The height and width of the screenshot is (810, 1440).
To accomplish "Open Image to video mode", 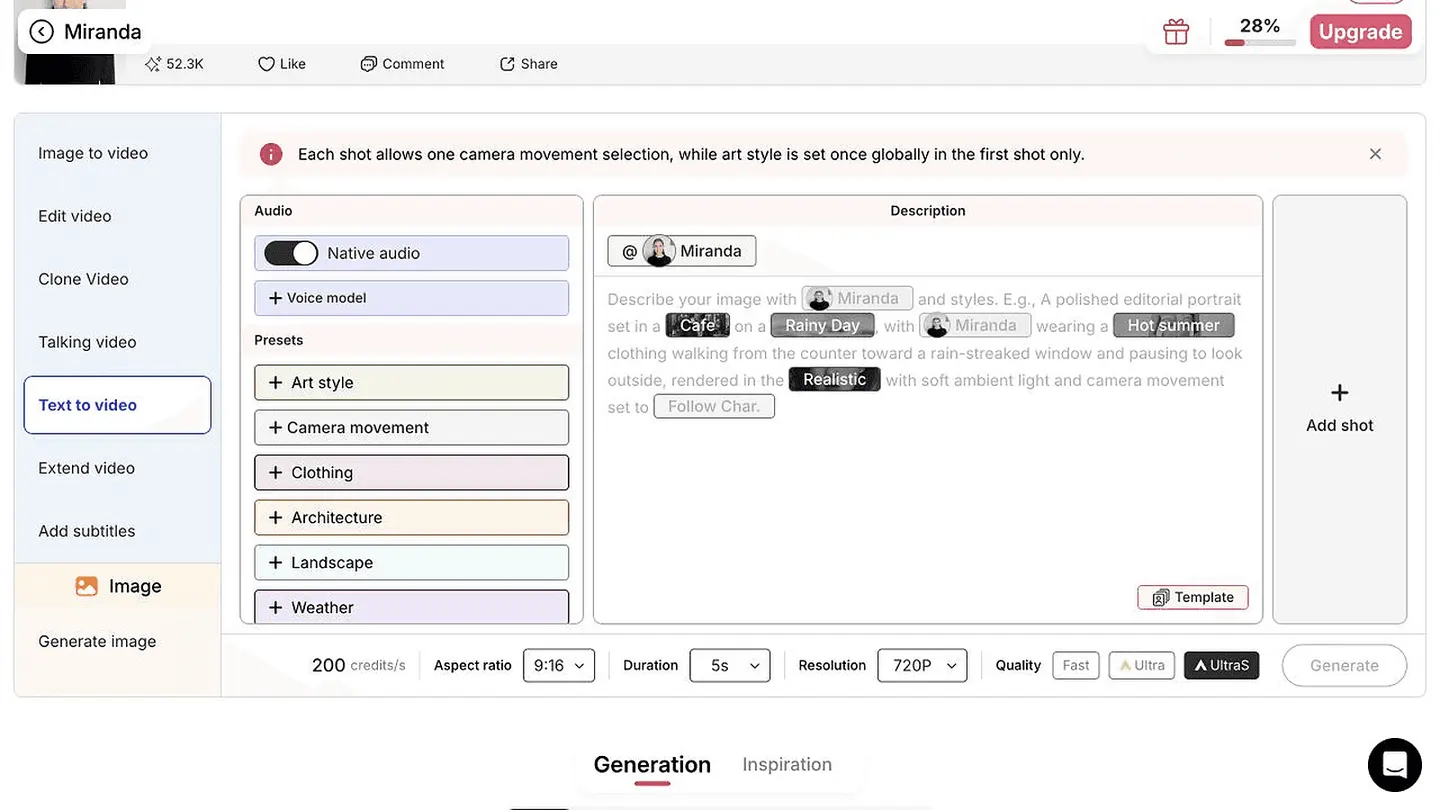I will click(93, 153).
